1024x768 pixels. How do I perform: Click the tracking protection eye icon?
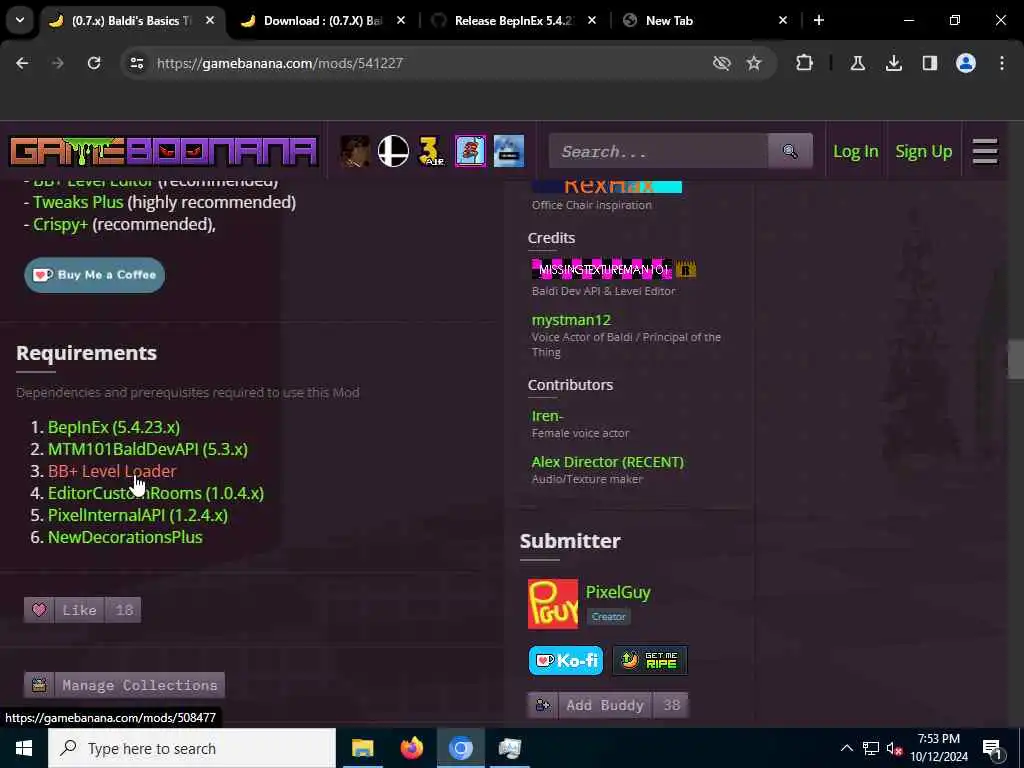click(722, 63)
